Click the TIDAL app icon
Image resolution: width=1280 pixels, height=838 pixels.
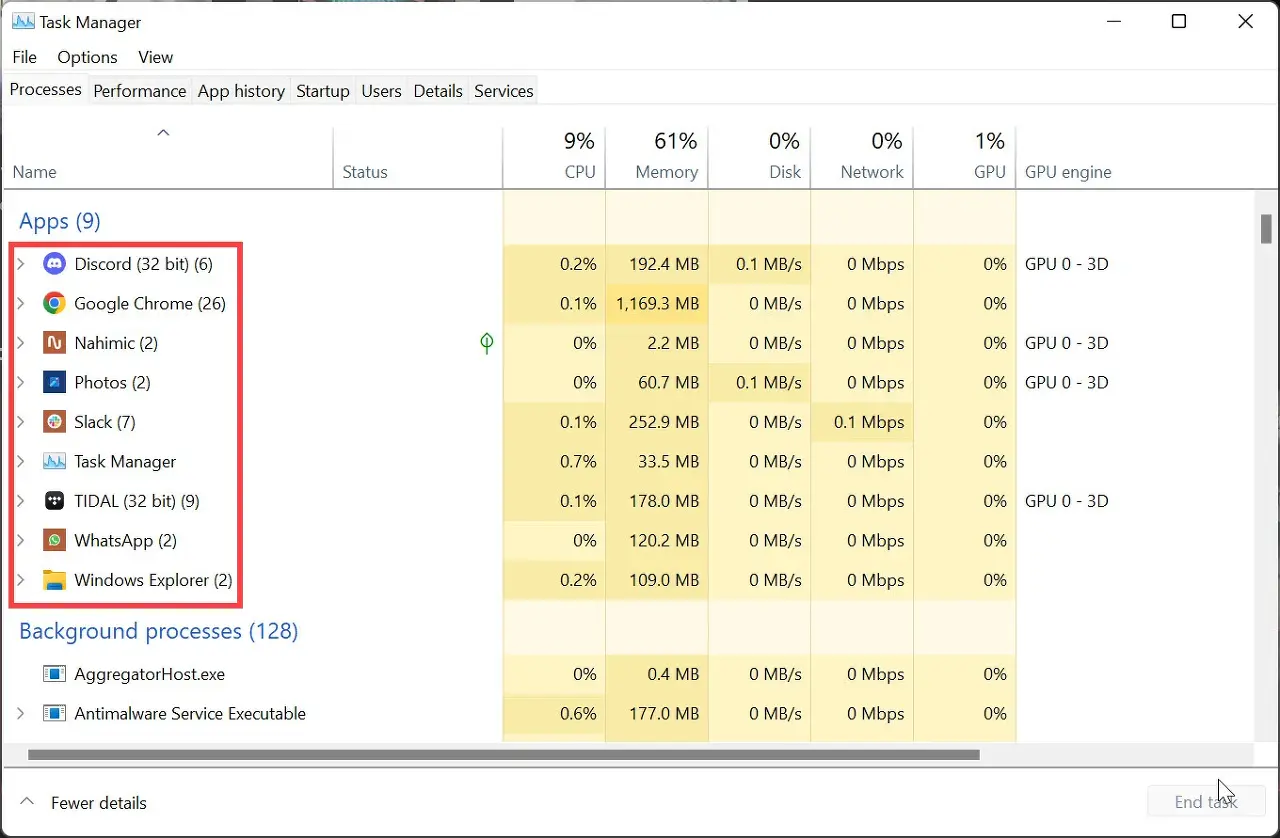[x=54, y=501]
